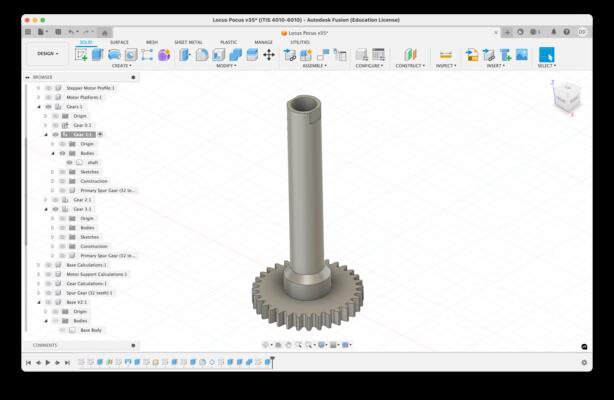Open the INSPECT menu label

[446, 66]
